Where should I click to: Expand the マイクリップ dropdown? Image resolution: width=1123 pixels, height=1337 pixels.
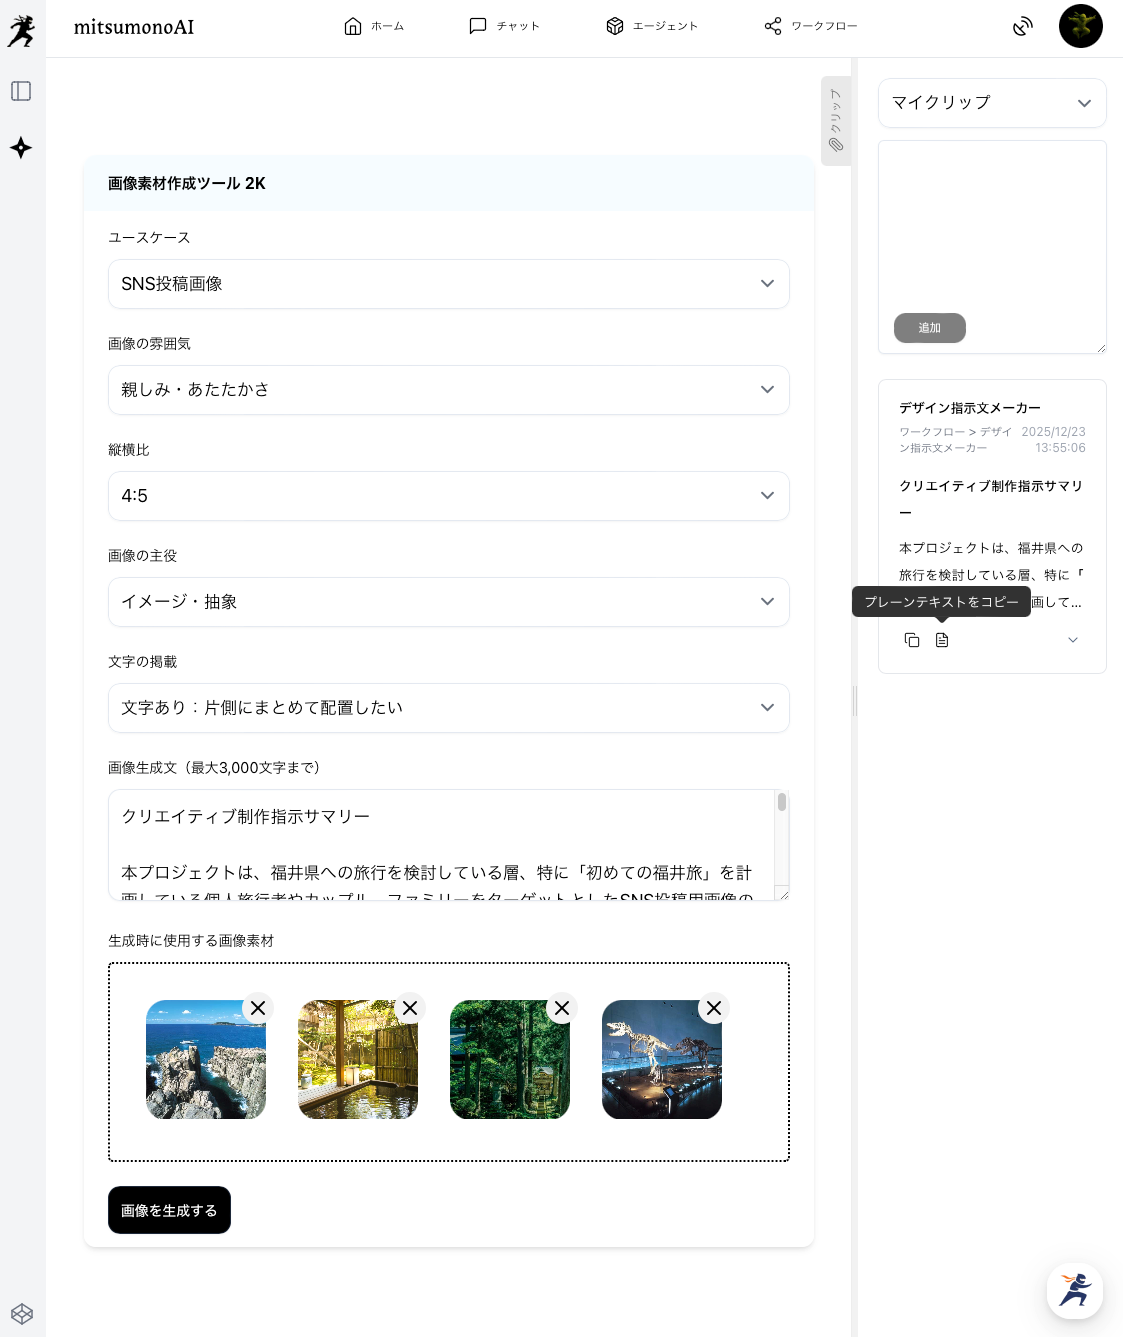[991, 103]
